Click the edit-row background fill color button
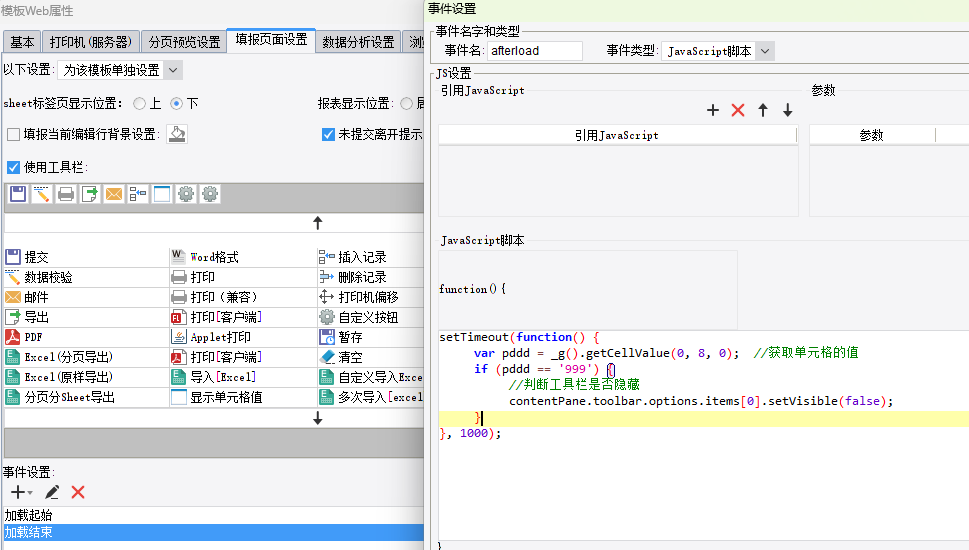Screen dimensions: 969x550 177,134
